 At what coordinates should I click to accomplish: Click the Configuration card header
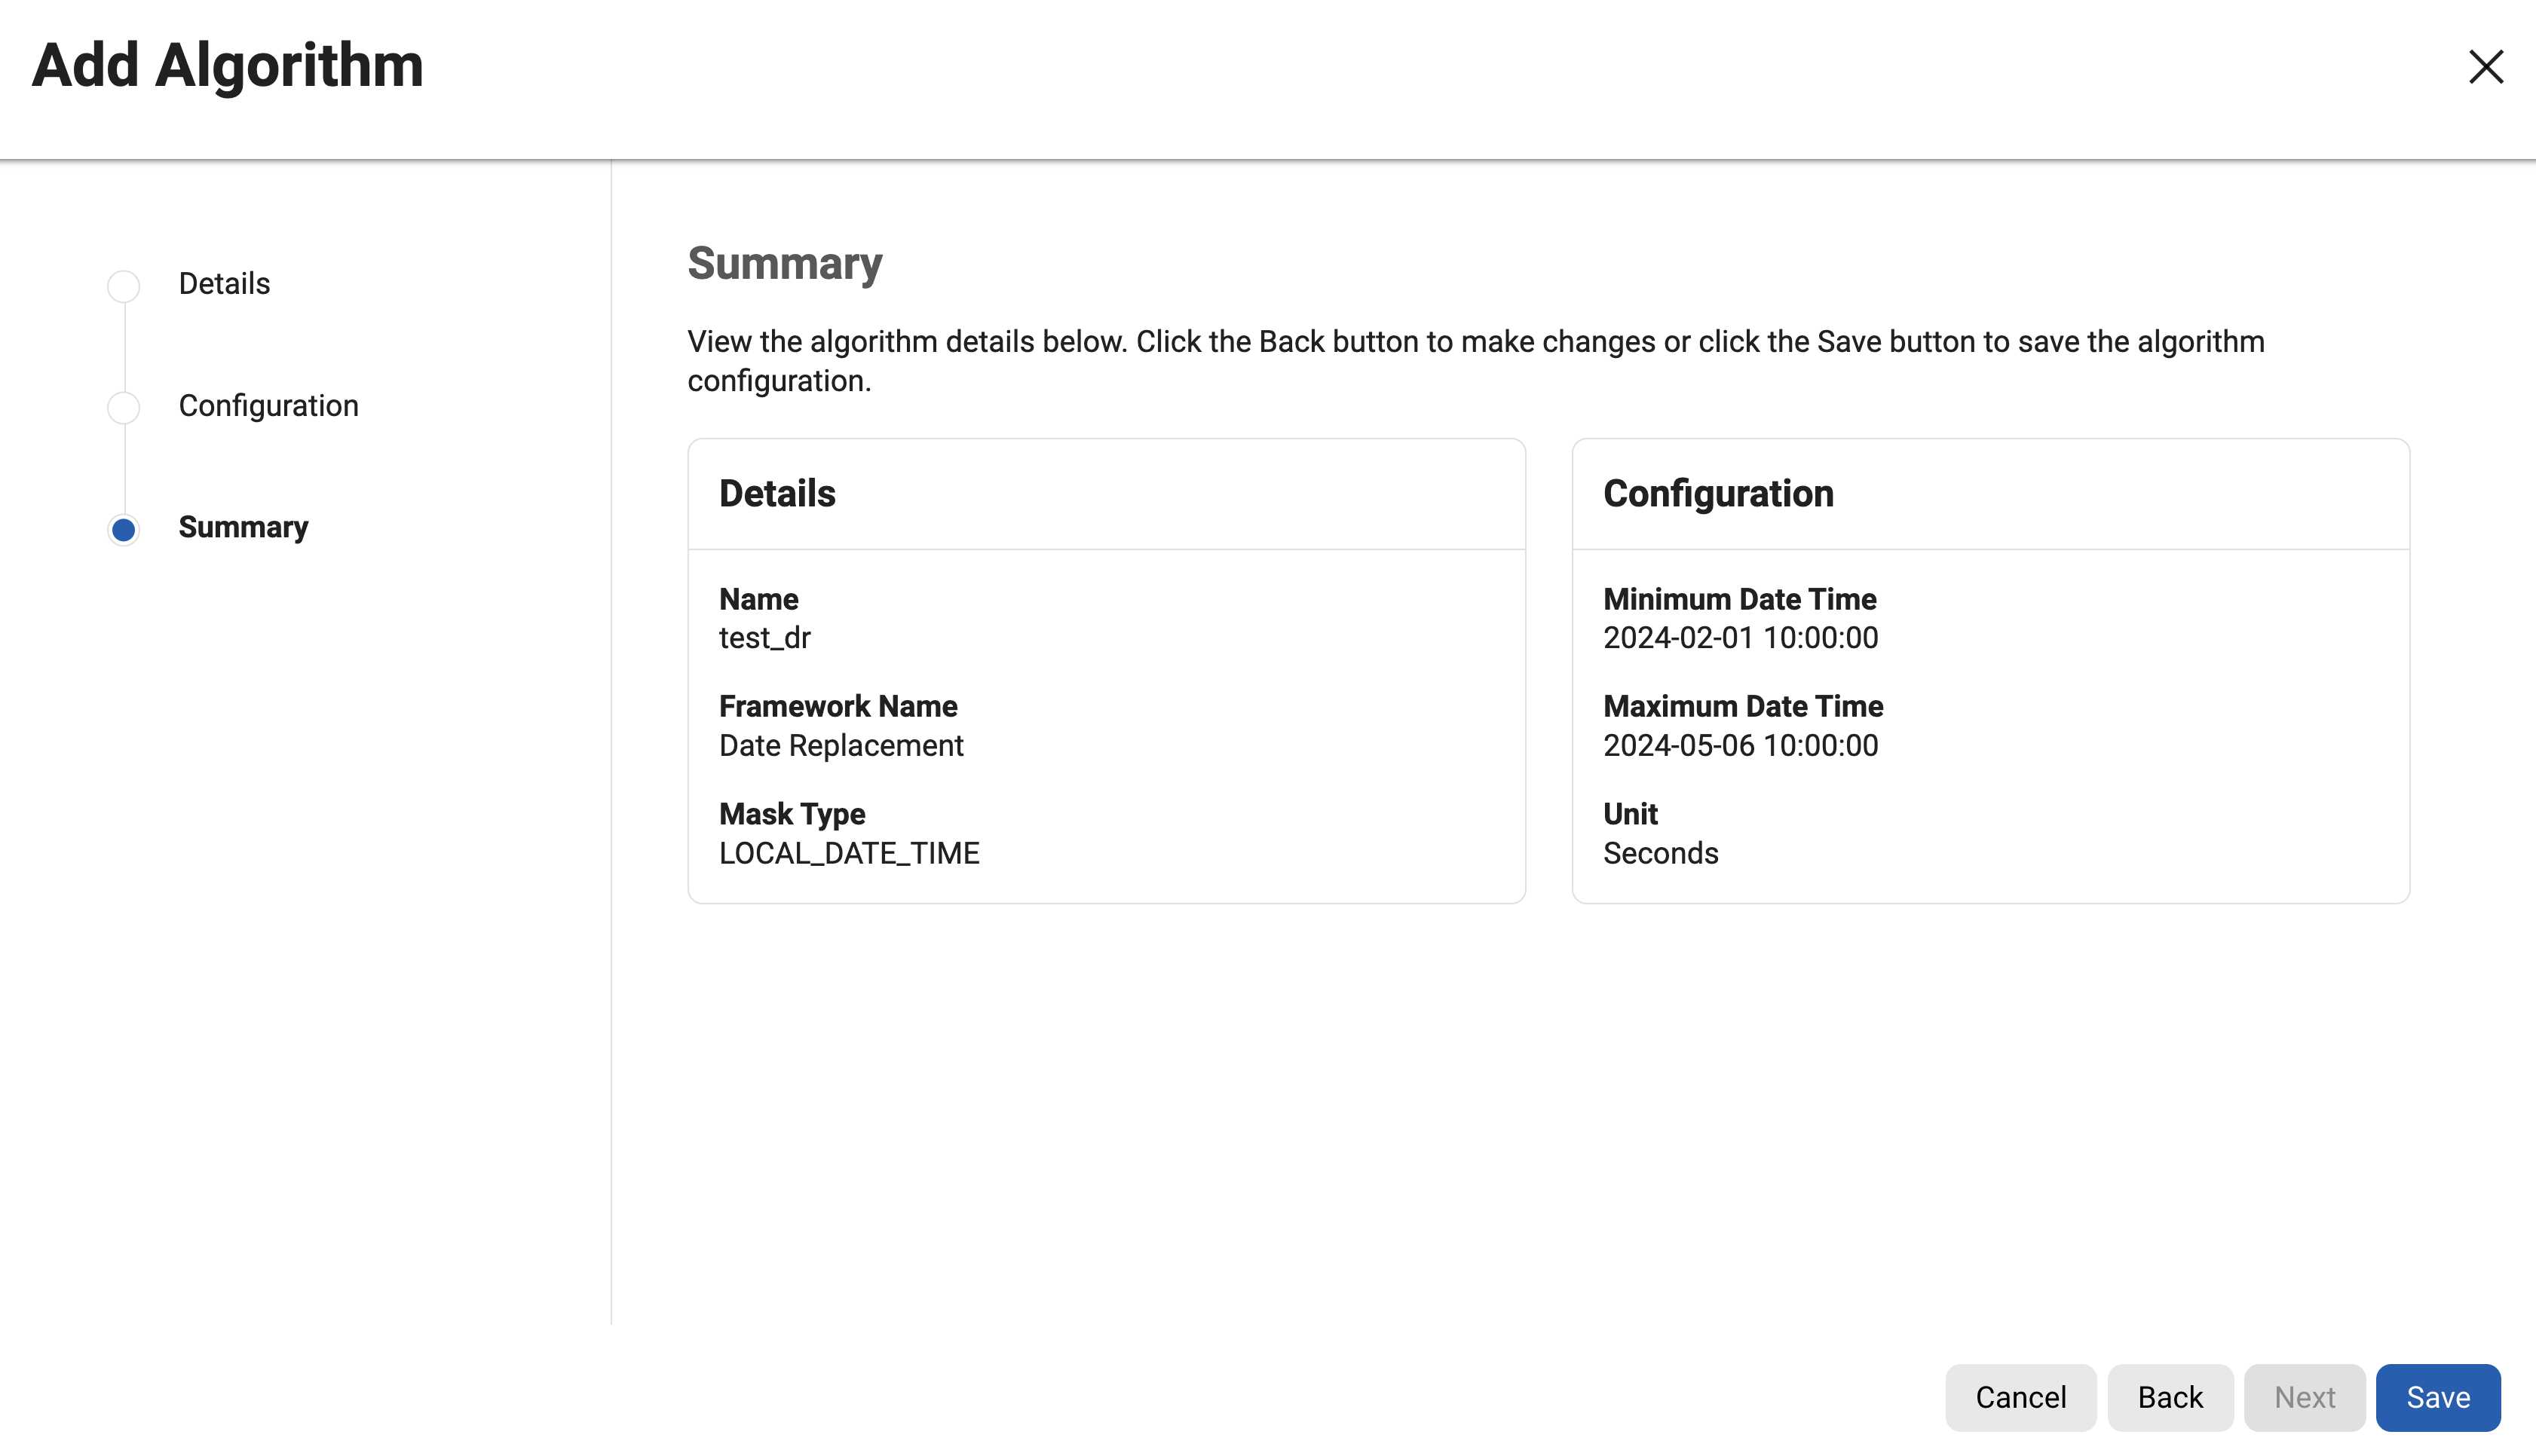click(x=1718, y=494)
